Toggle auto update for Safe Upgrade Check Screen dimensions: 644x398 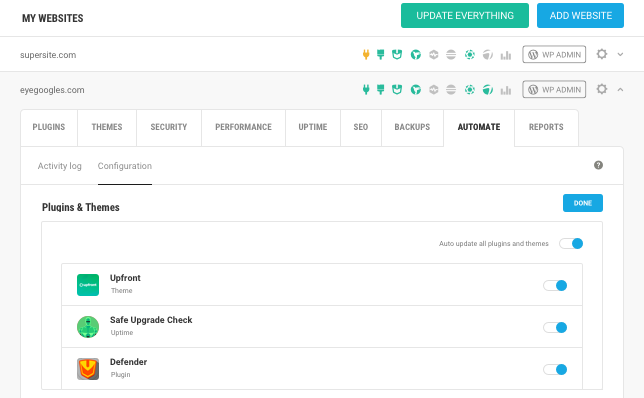555,327
